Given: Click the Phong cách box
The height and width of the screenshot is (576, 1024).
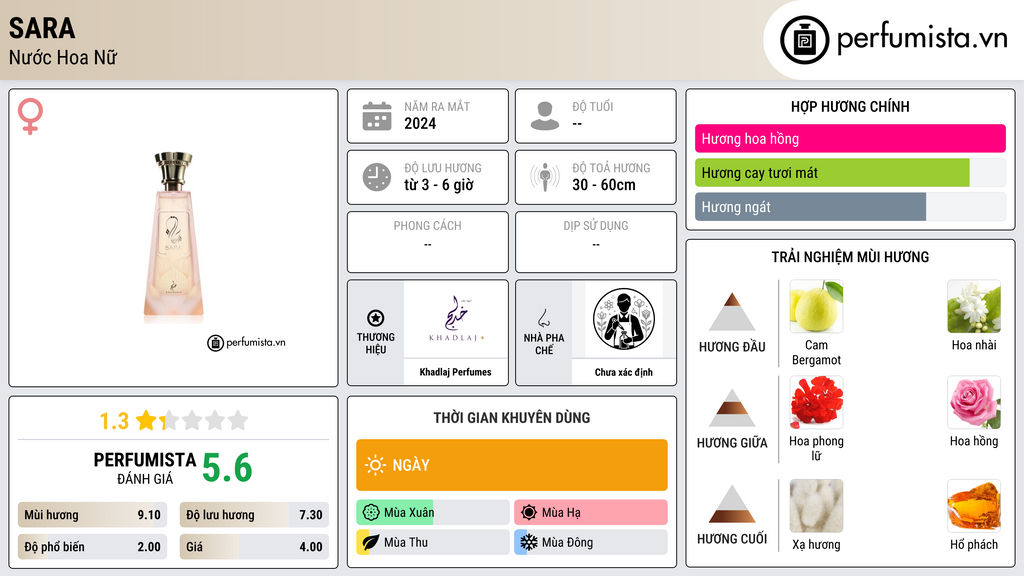Looking at the screenshot, I should coord(428,242).
